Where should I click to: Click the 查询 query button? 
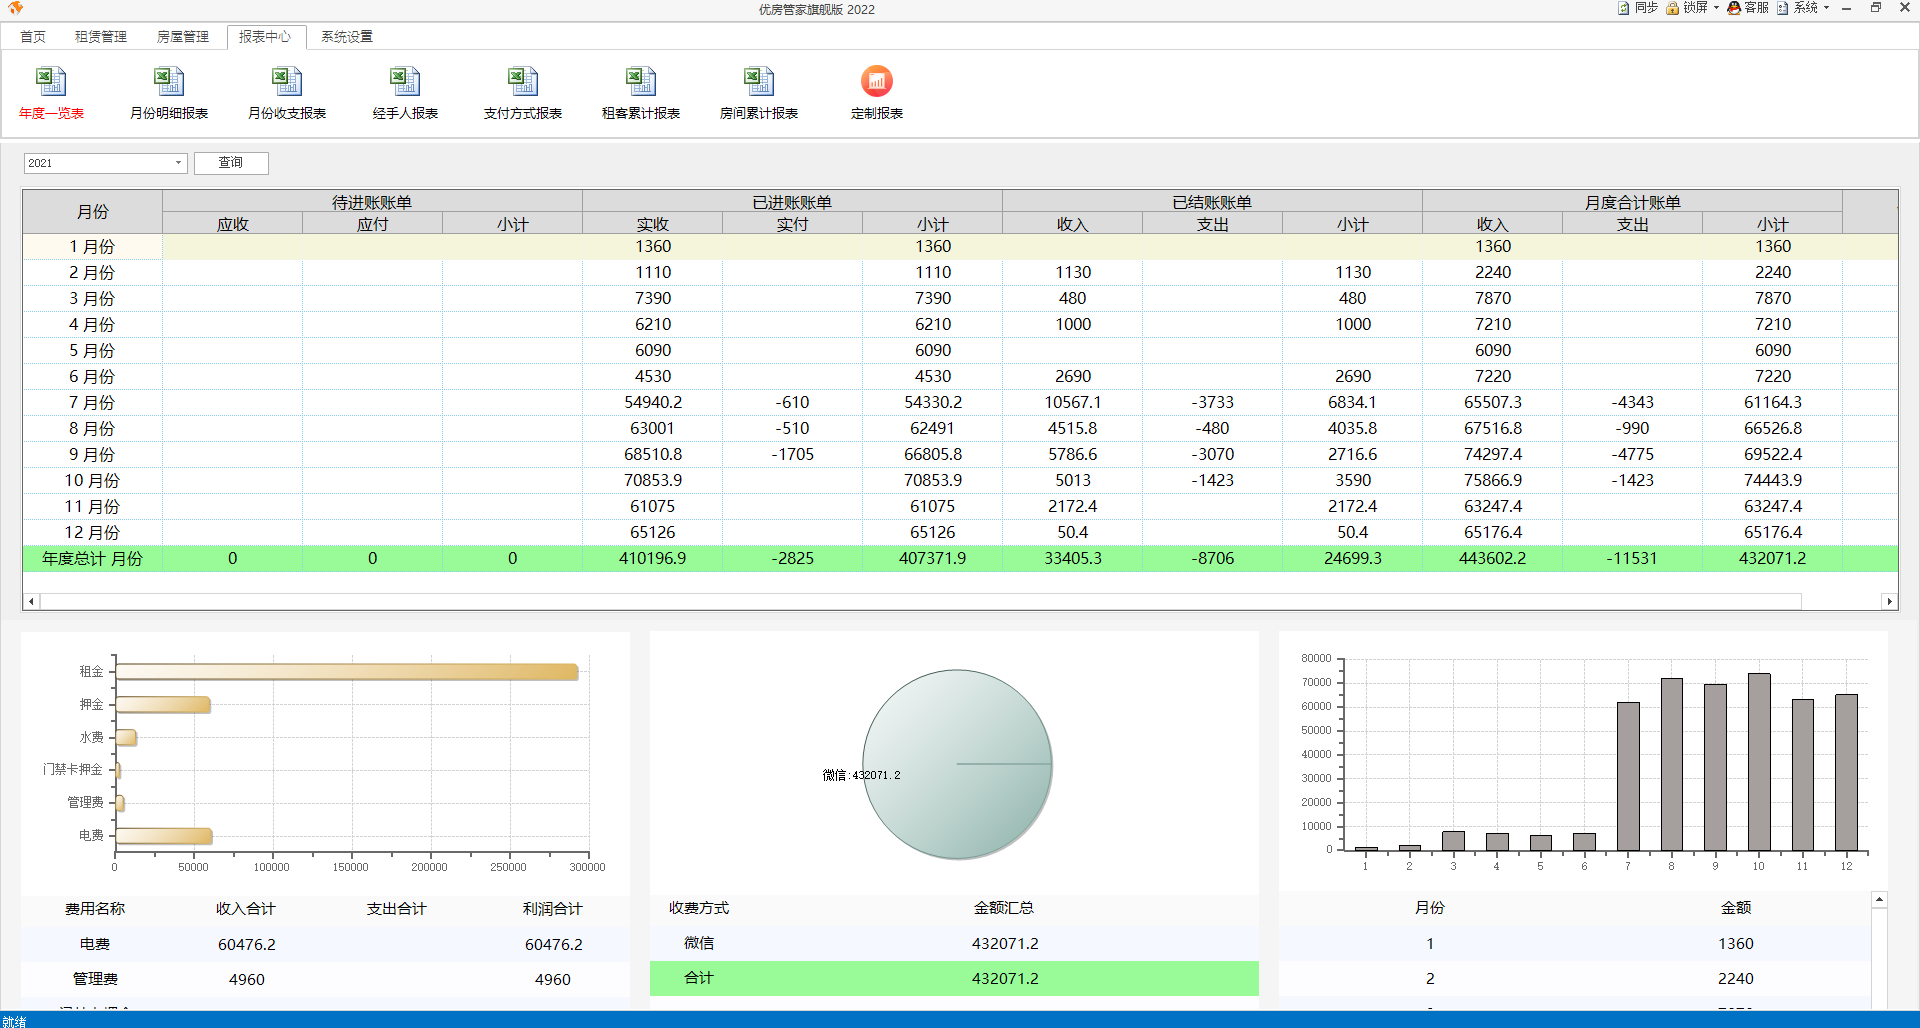231,163
